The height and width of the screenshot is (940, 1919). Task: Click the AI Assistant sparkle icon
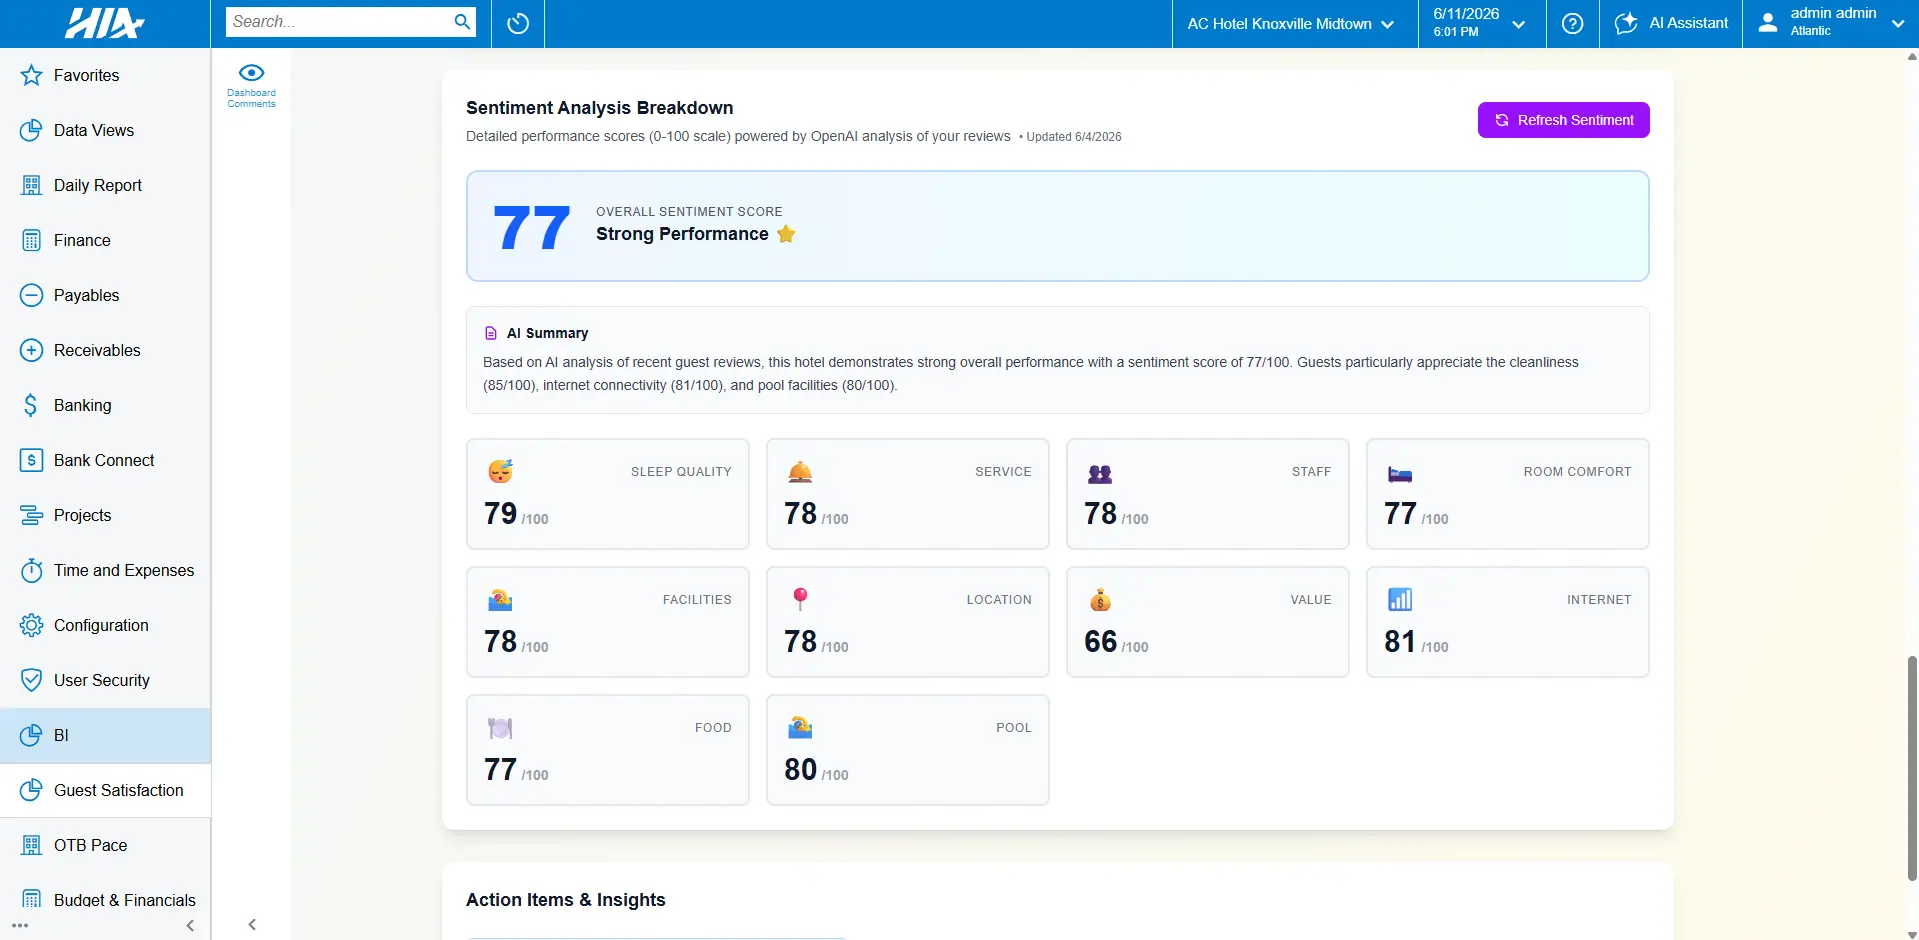1626,23
